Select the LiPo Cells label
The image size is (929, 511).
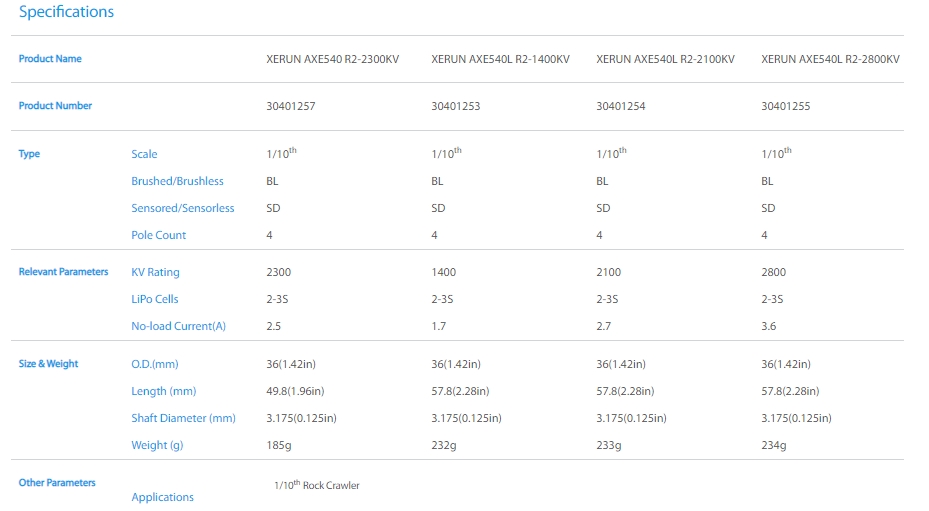[x=154, y=299]
